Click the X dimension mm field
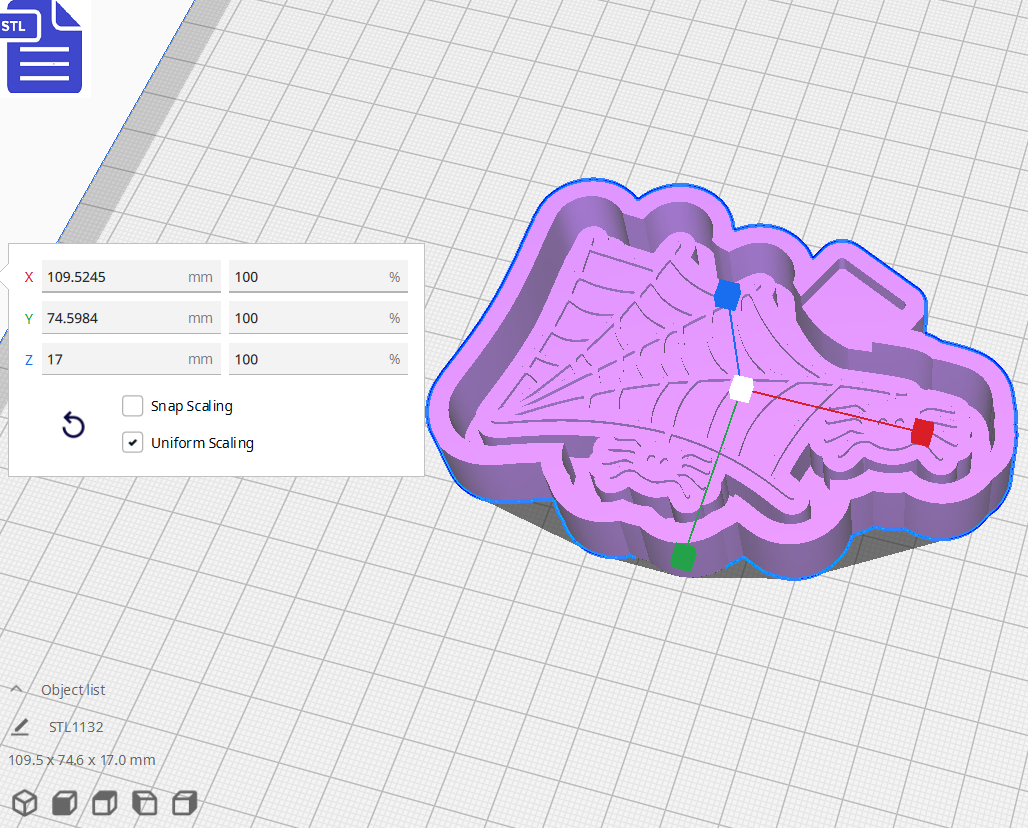The width and height of the screenshot is (1028, 828). 110,277
